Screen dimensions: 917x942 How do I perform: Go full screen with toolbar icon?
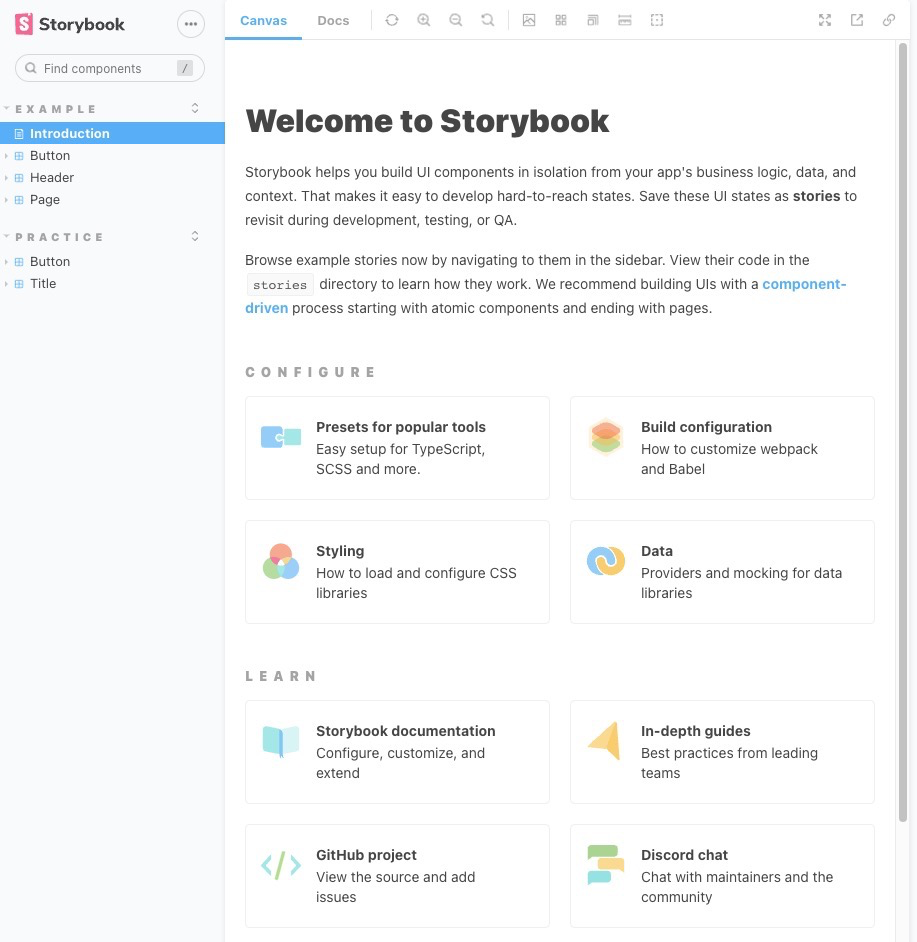[825, 20]
